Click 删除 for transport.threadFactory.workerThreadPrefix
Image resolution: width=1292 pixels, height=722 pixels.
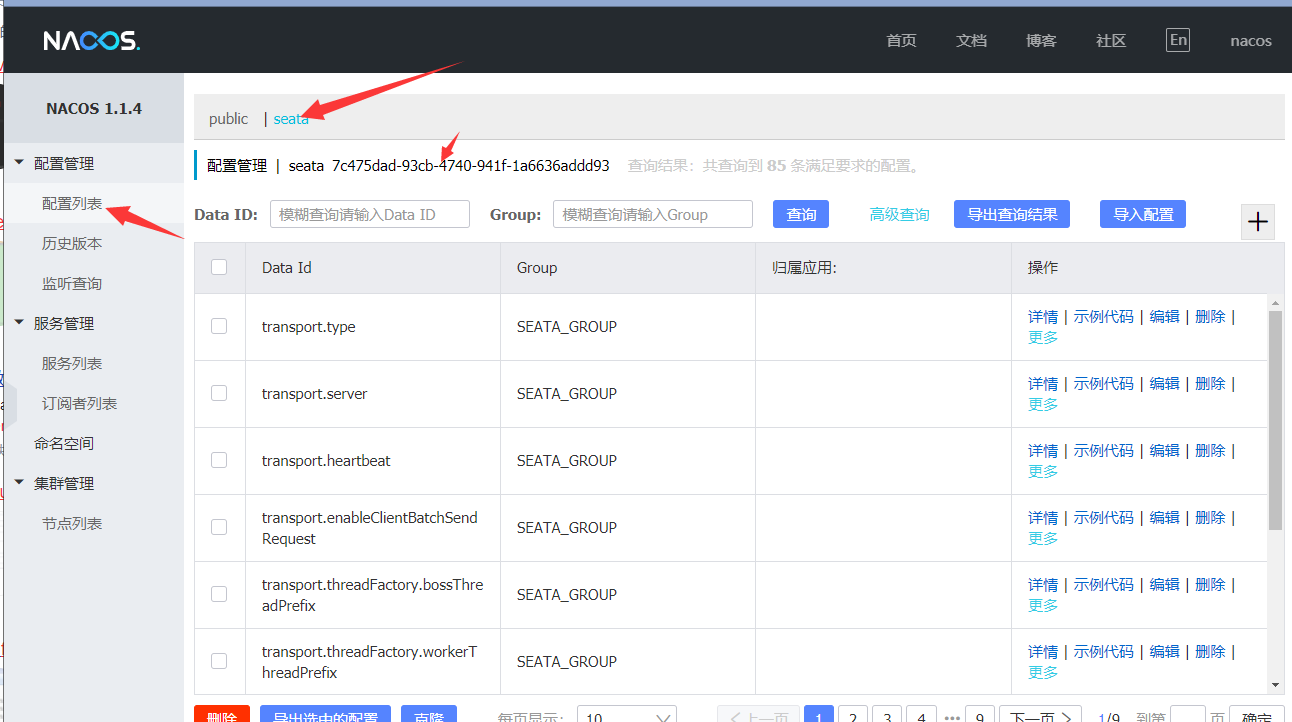(x=1210, y=651)
